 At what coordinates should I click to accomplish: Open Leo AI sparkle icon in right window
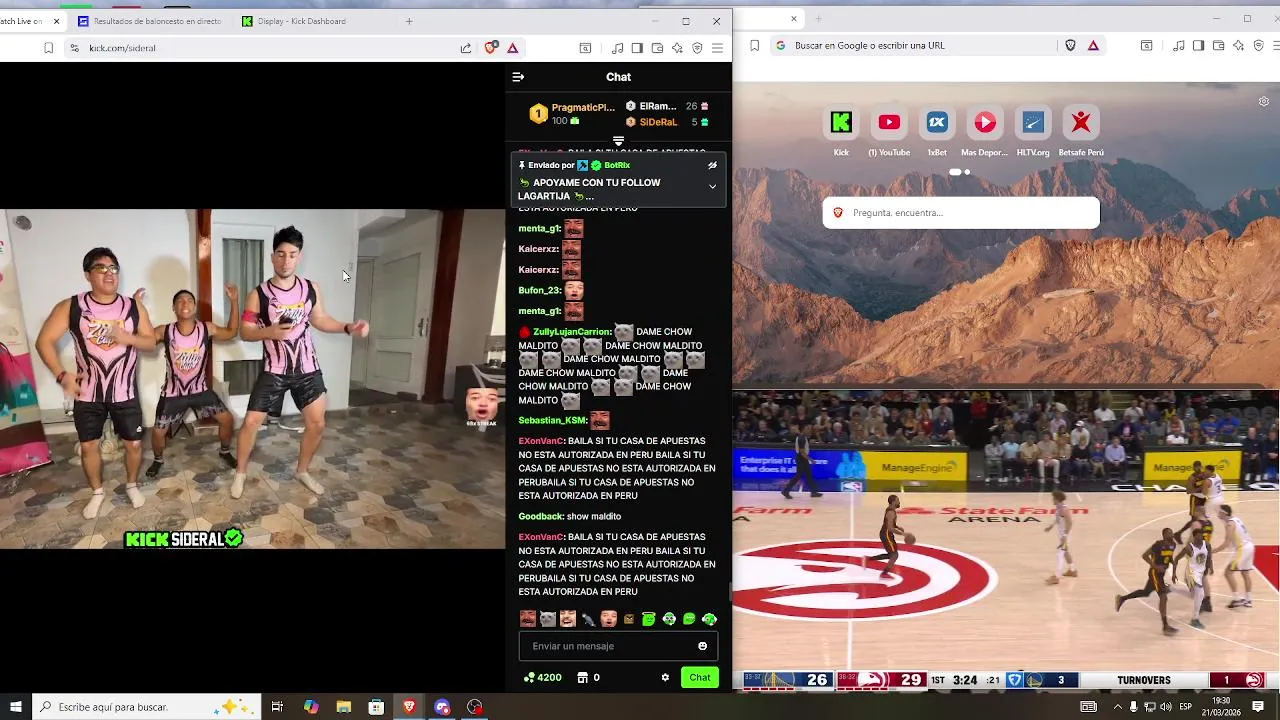1238,45
